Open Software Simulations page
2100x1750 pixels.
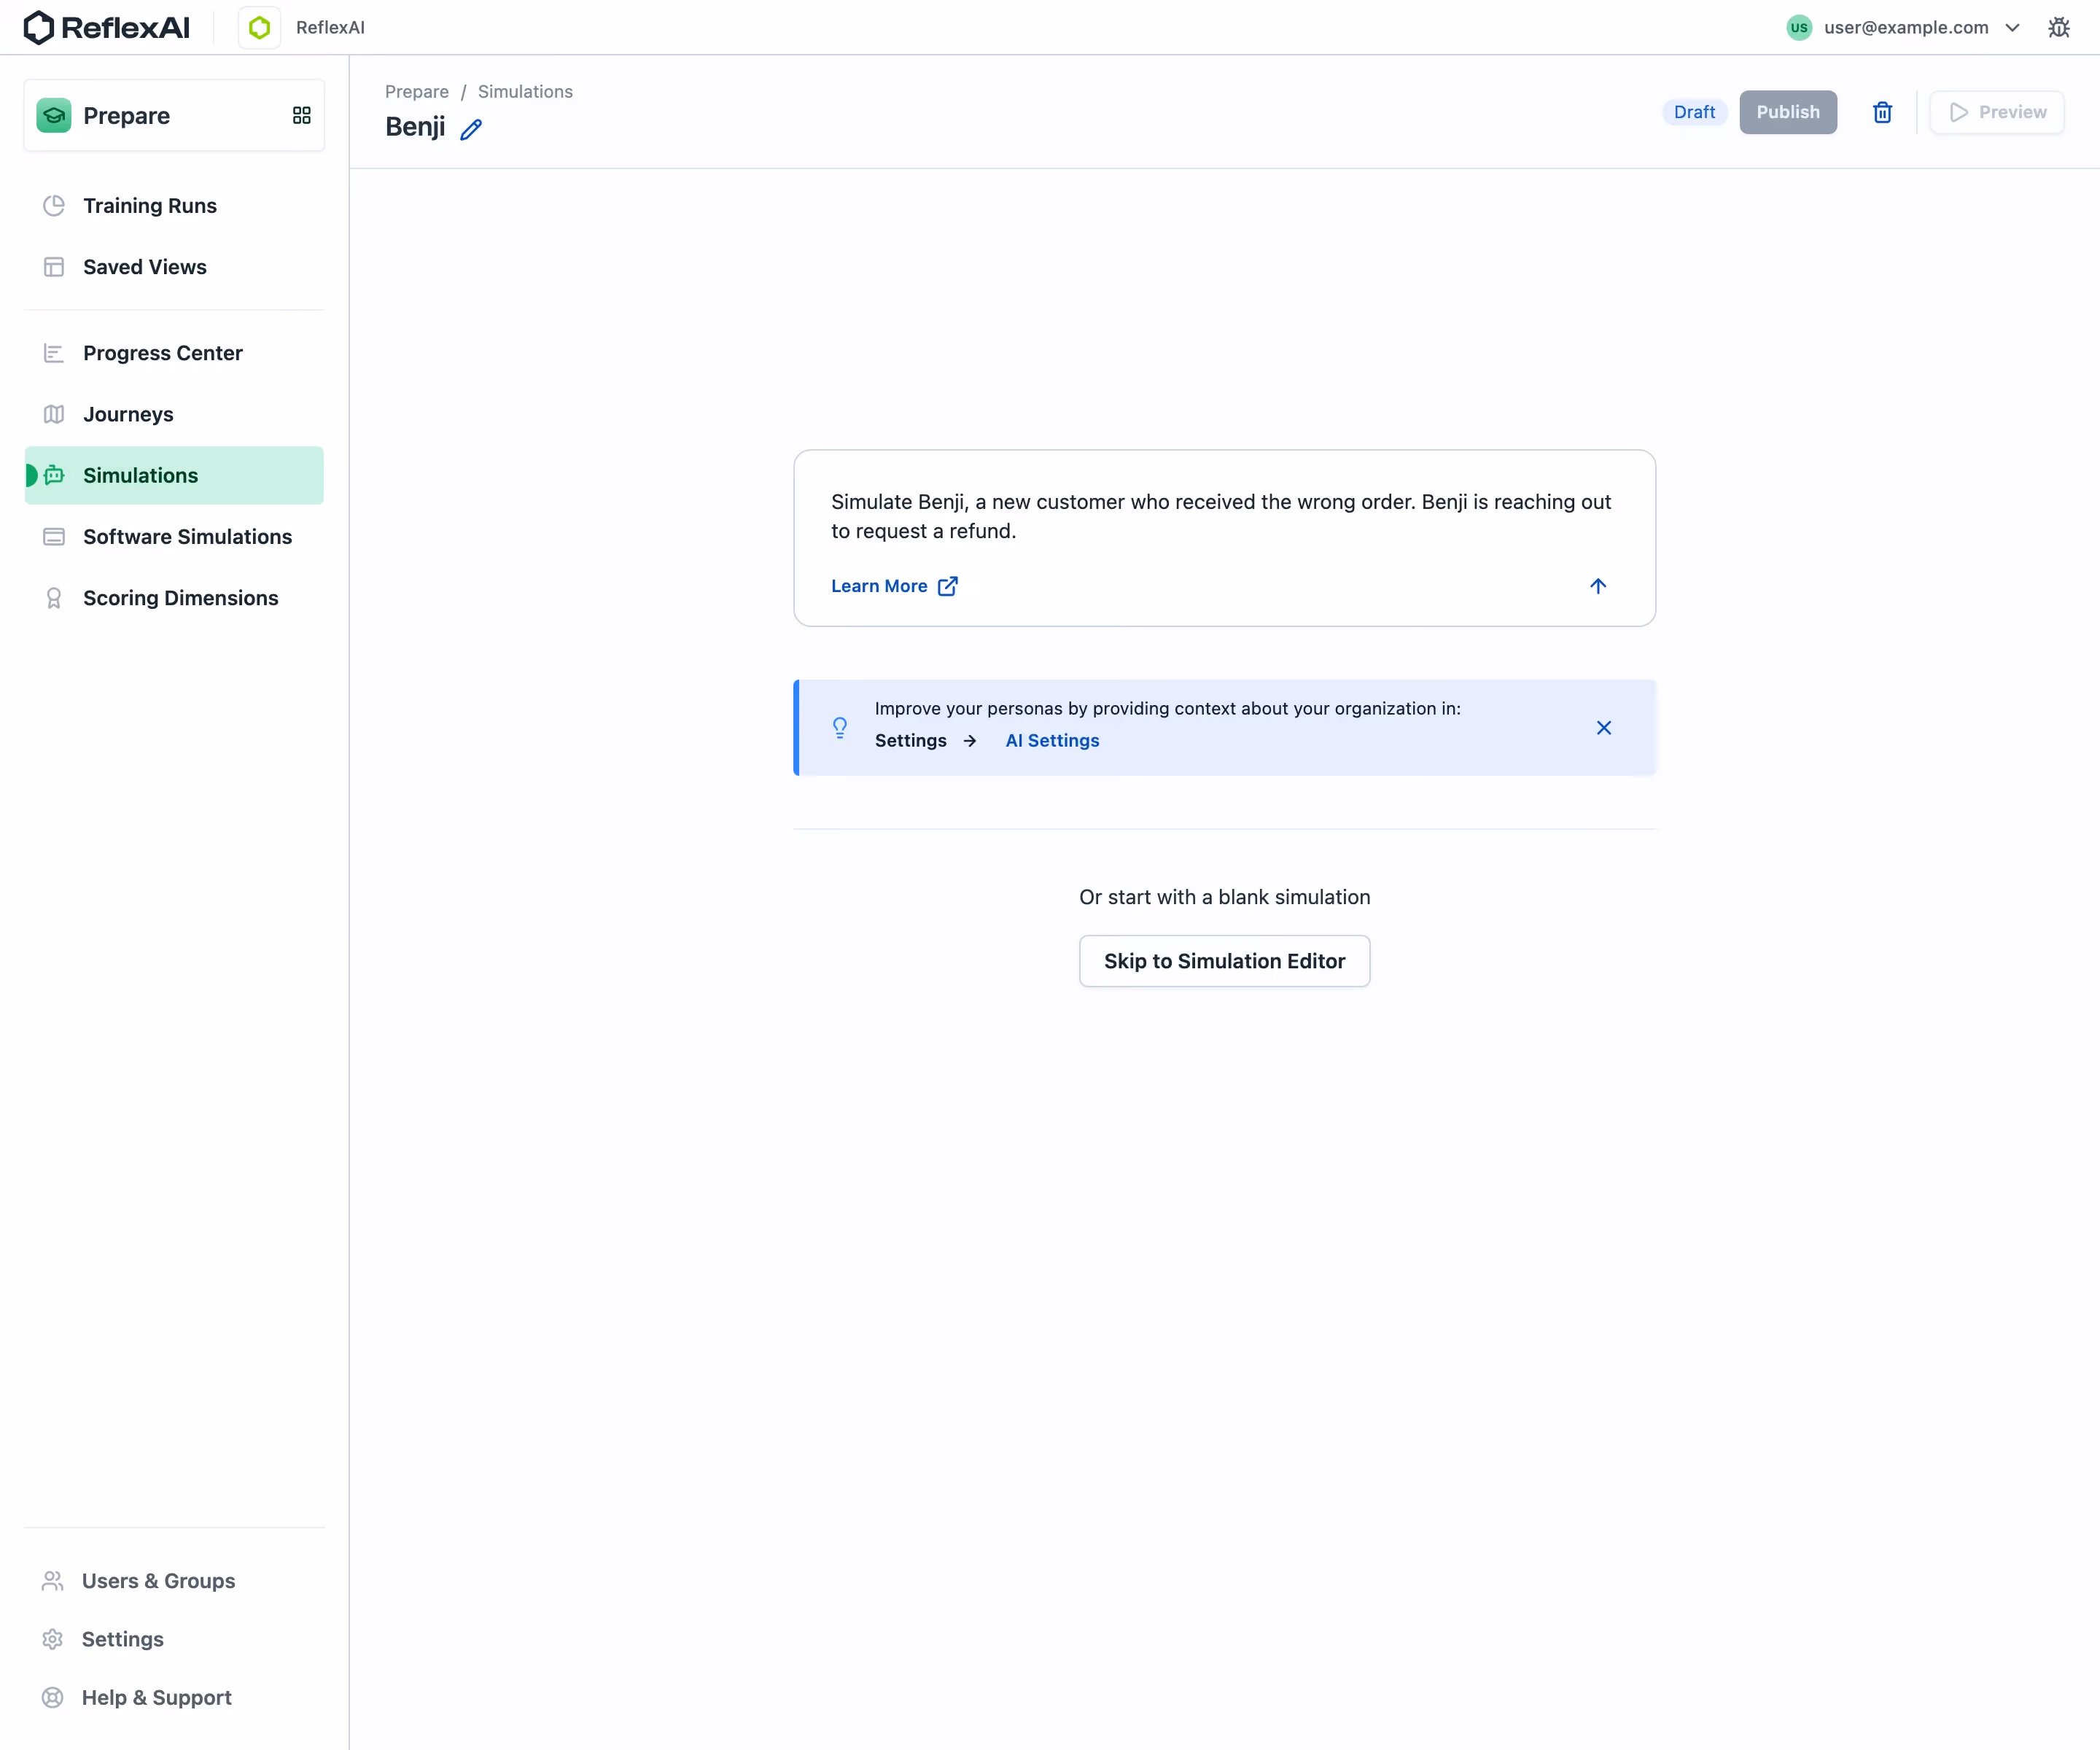(x=174, y=537)
